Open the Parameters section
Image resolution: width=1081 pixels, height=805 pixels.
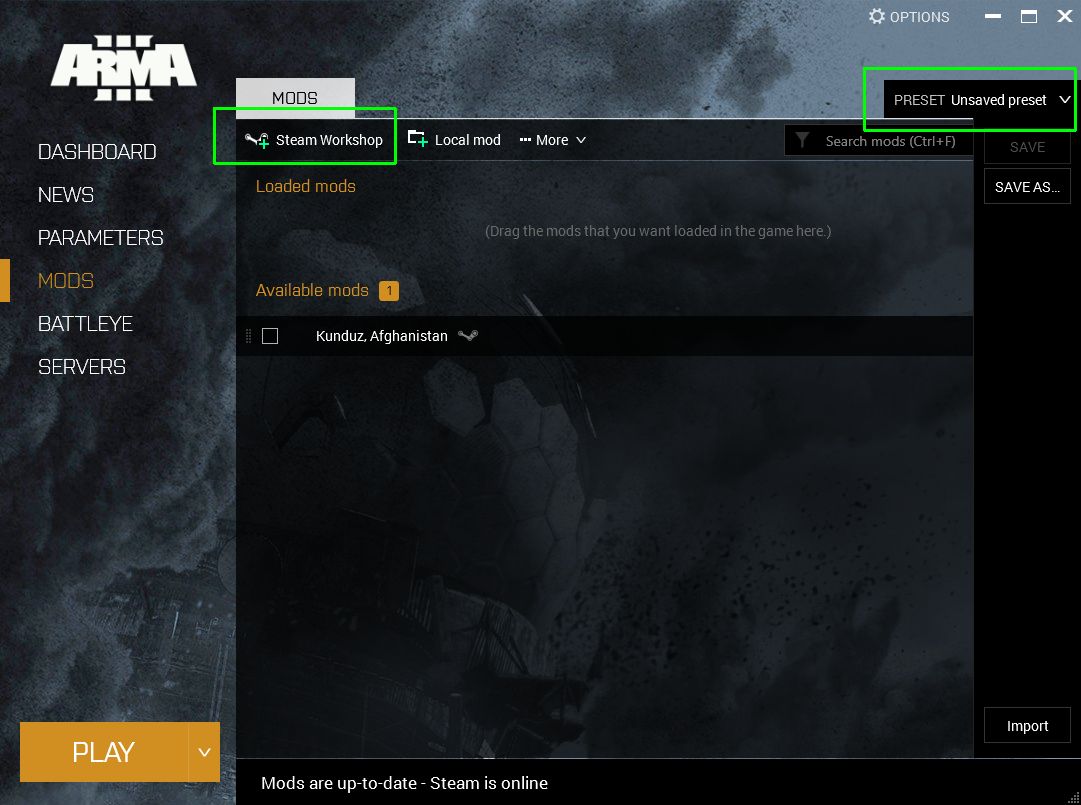[100, 238]
